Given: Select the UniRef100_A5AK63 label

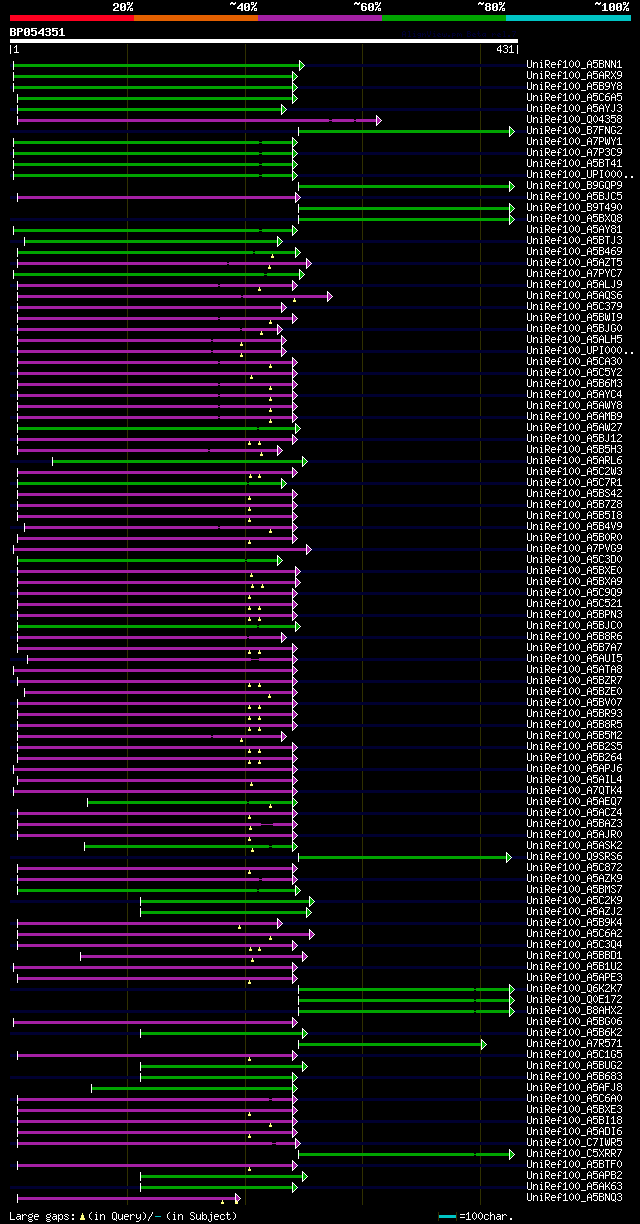Looking at the screenshot, I should click(x=574, y=1187).
